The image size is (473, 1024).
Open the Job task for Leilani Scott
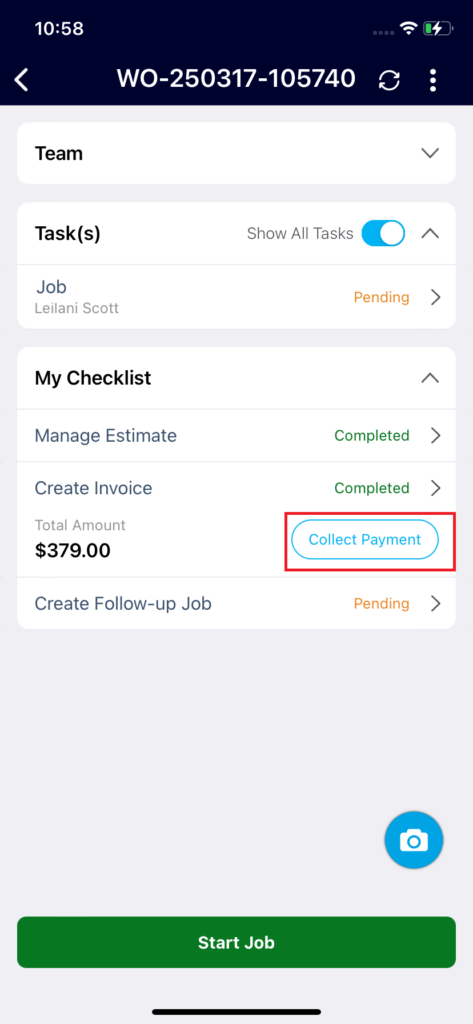[236, 297]
